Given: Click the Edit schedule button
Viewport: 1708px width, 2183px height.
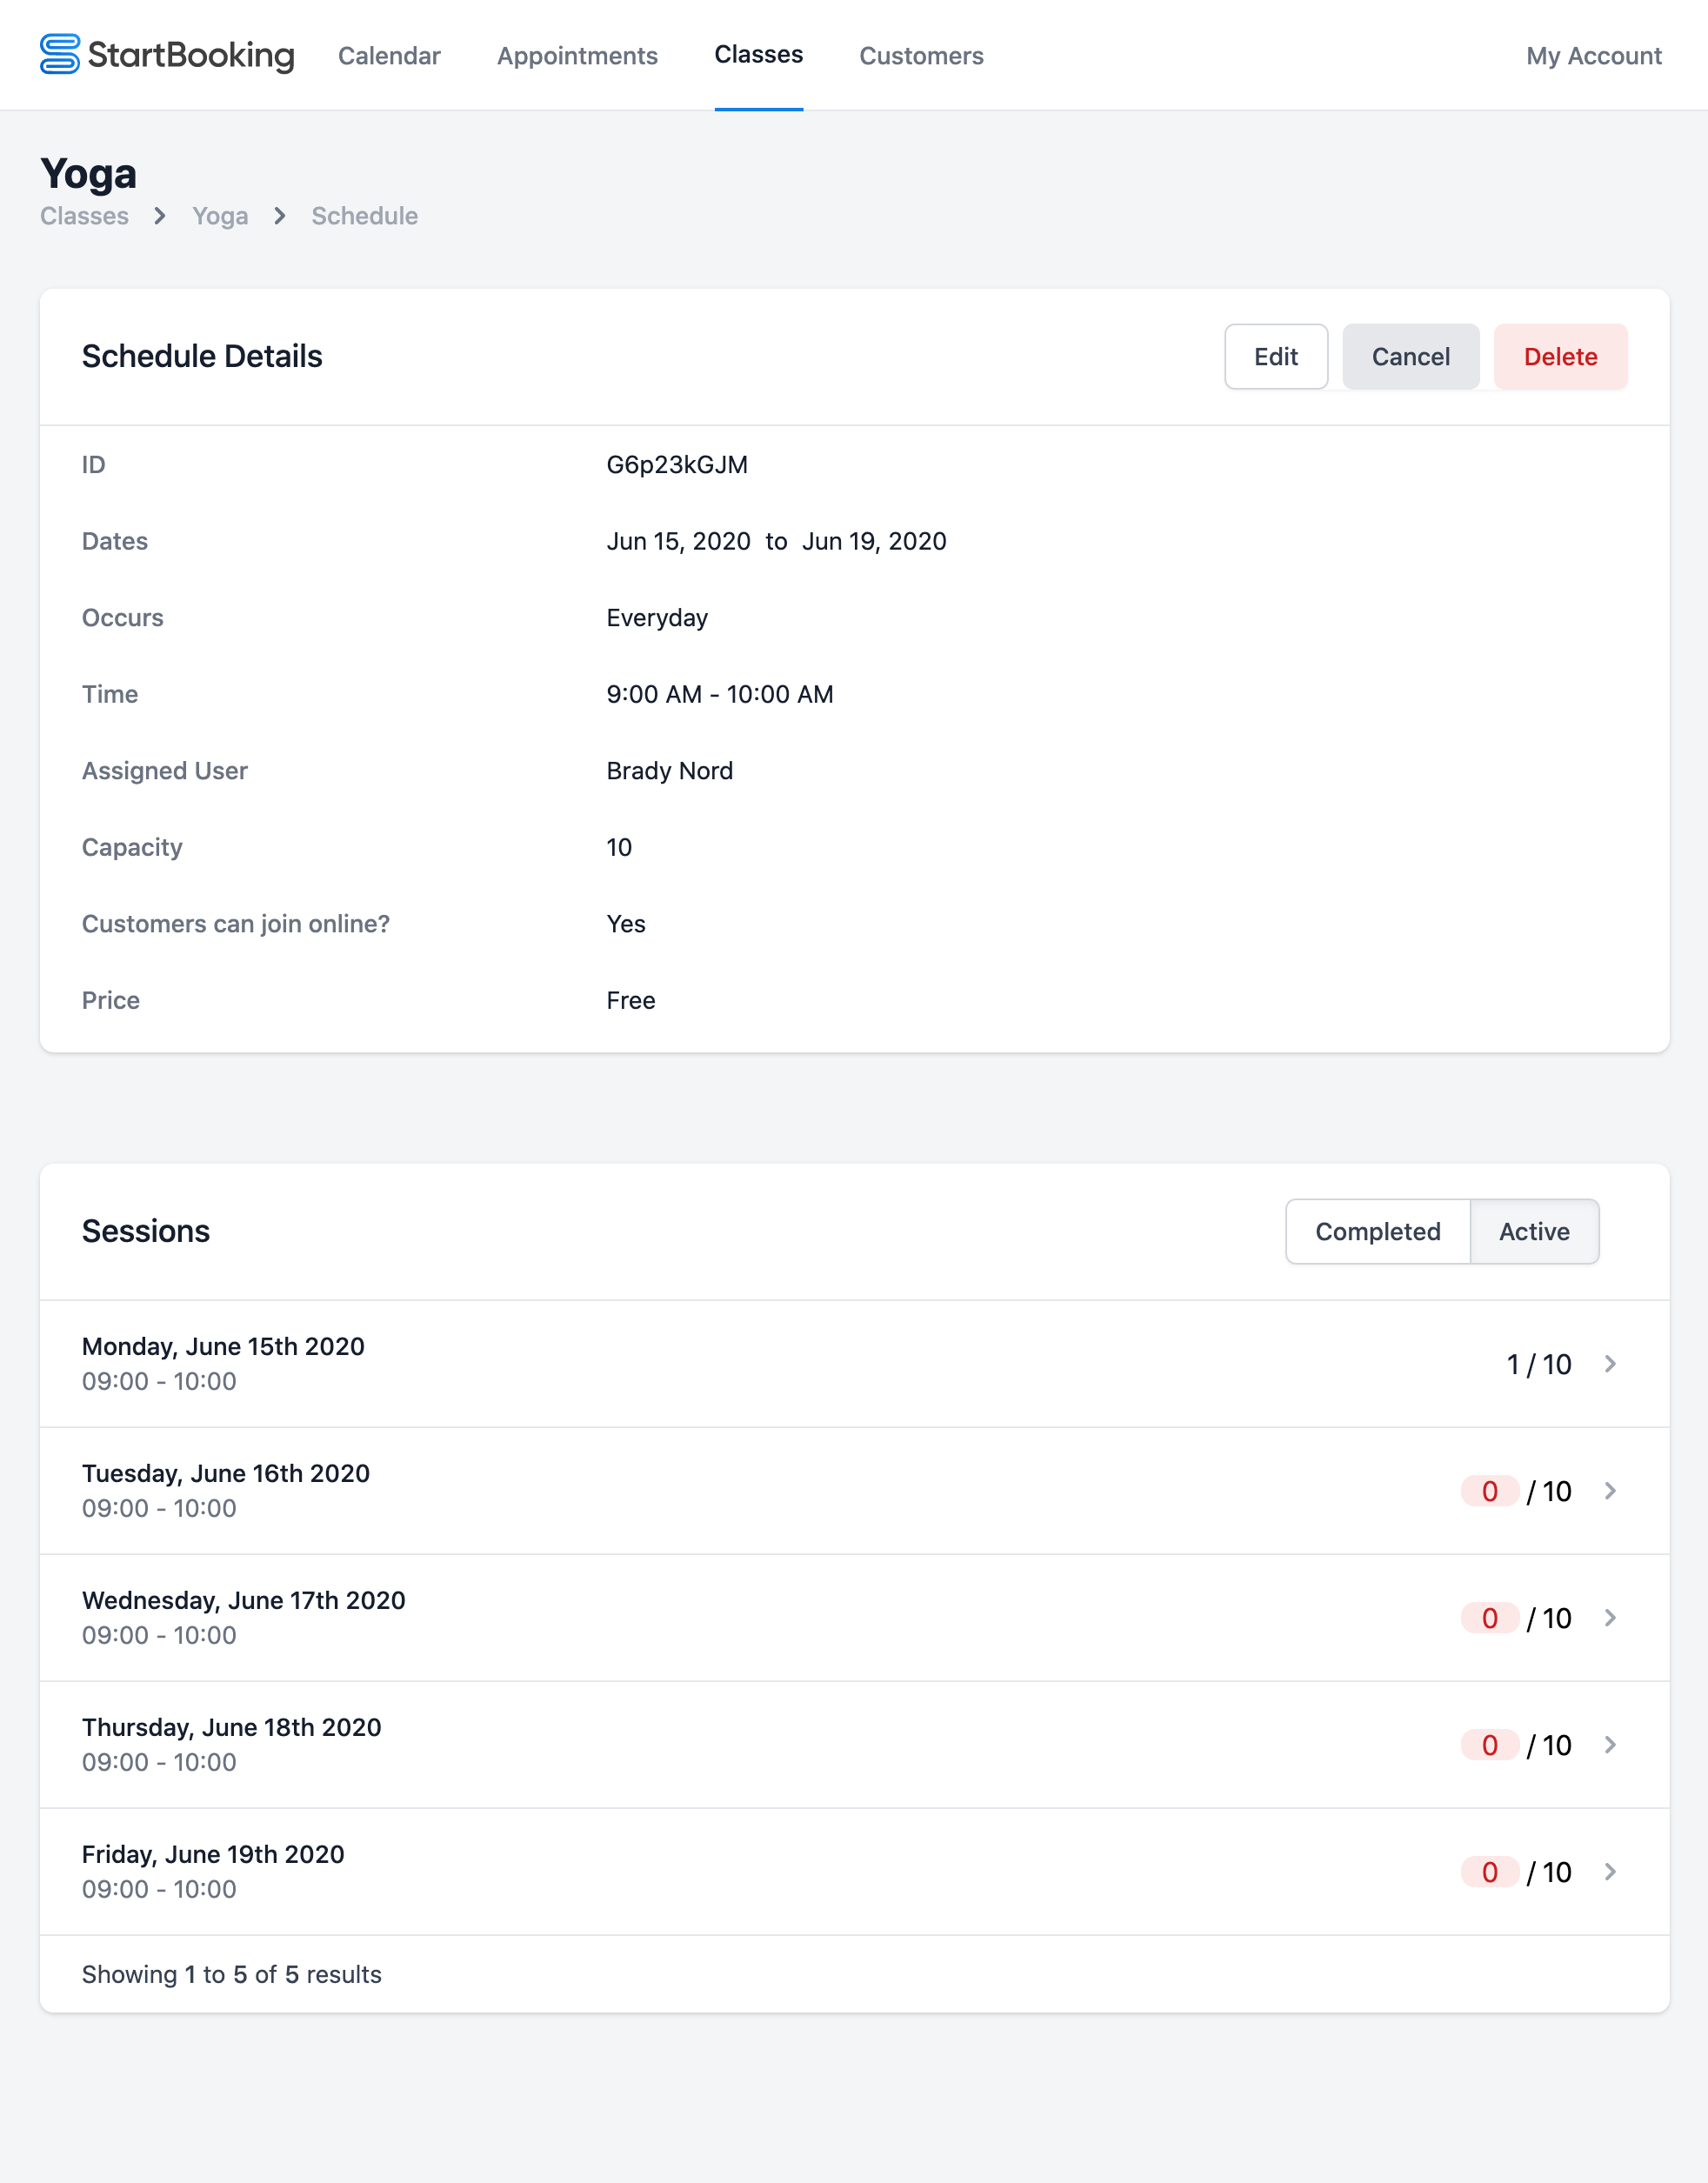Looking at the screenshot, I should [1276, 357].
